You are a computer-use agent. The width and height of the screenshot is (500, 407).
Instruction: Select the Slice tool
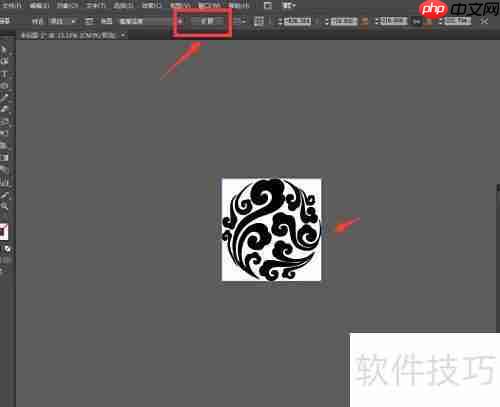click(5, 195)
